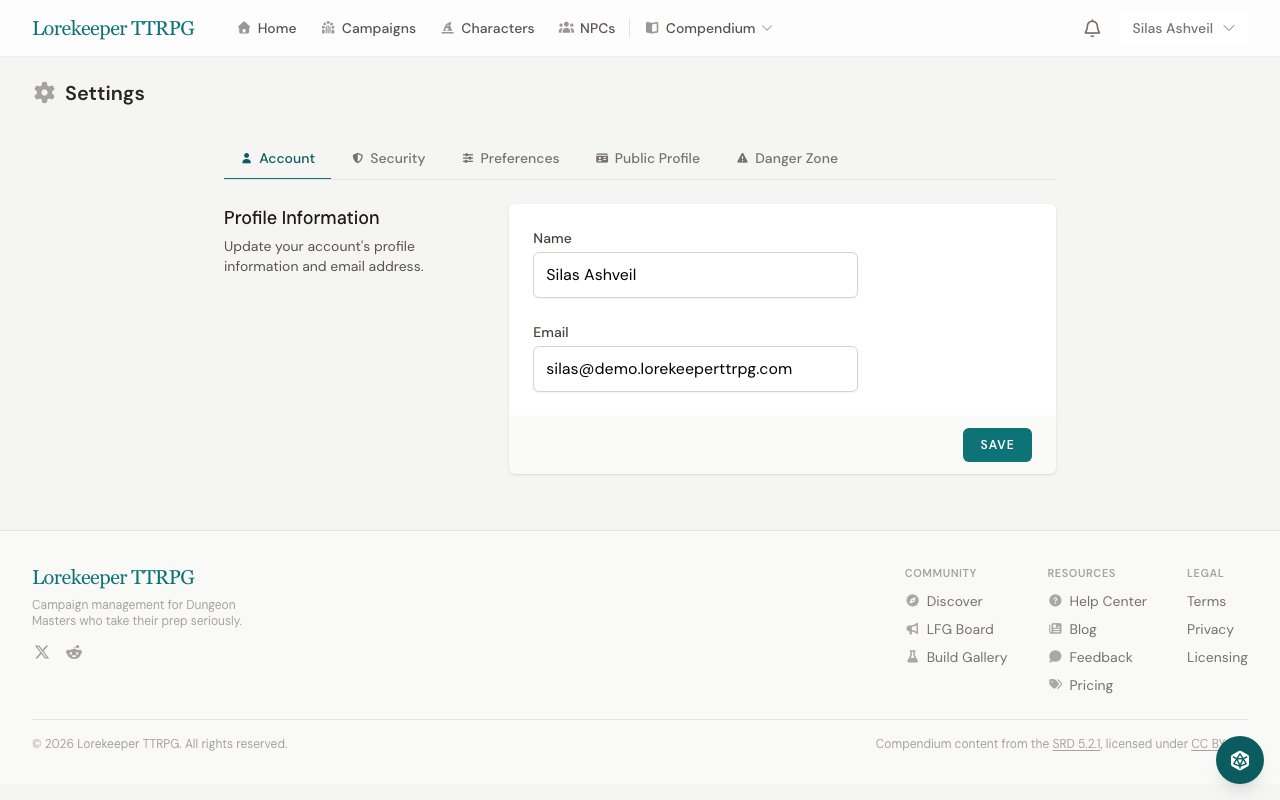Image resolution: width=1280 pixels, height=800 pixels.
Task: Open notifications via the bell icon
Action: [1091, 28]
